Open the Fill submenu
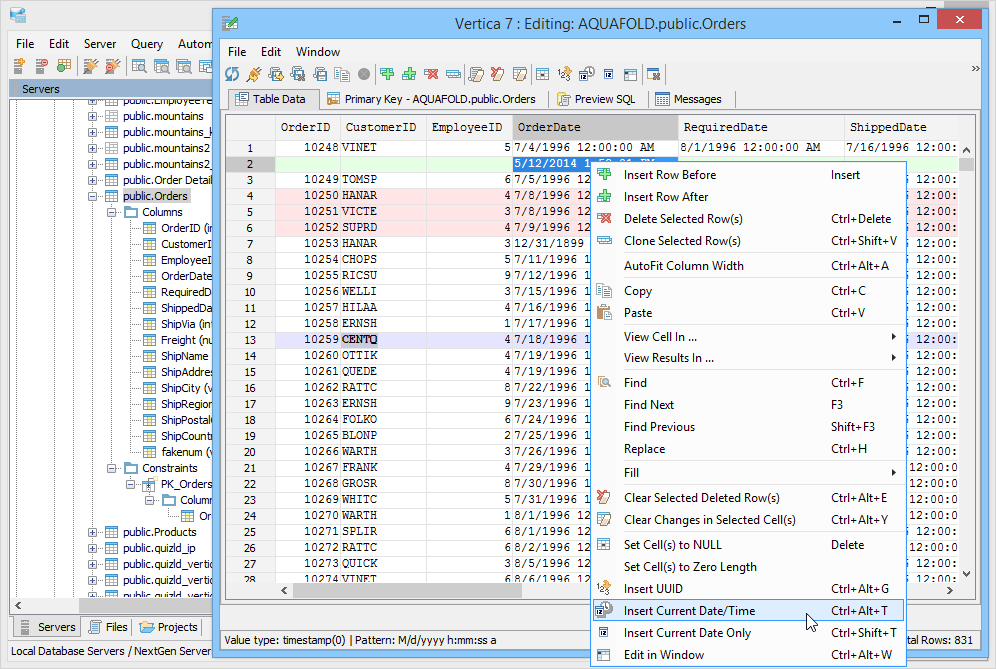996x669 pixels. click(x=748, y=473)
